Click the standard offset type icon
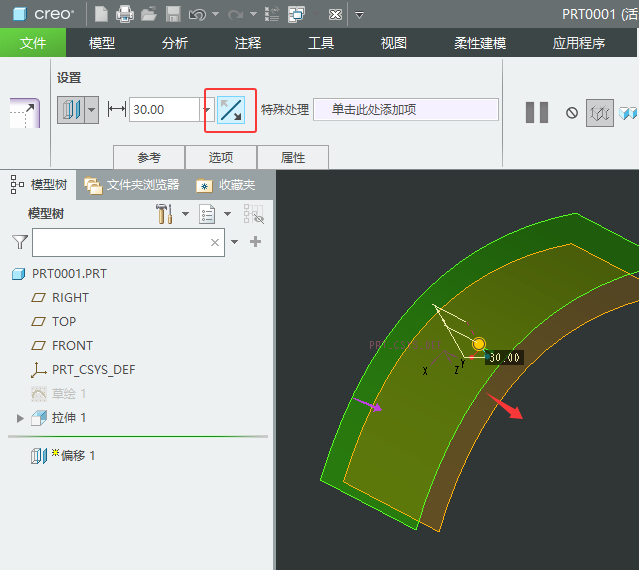Image resolution: width=639 pixels, height=570 pixels. pos(71,110)
